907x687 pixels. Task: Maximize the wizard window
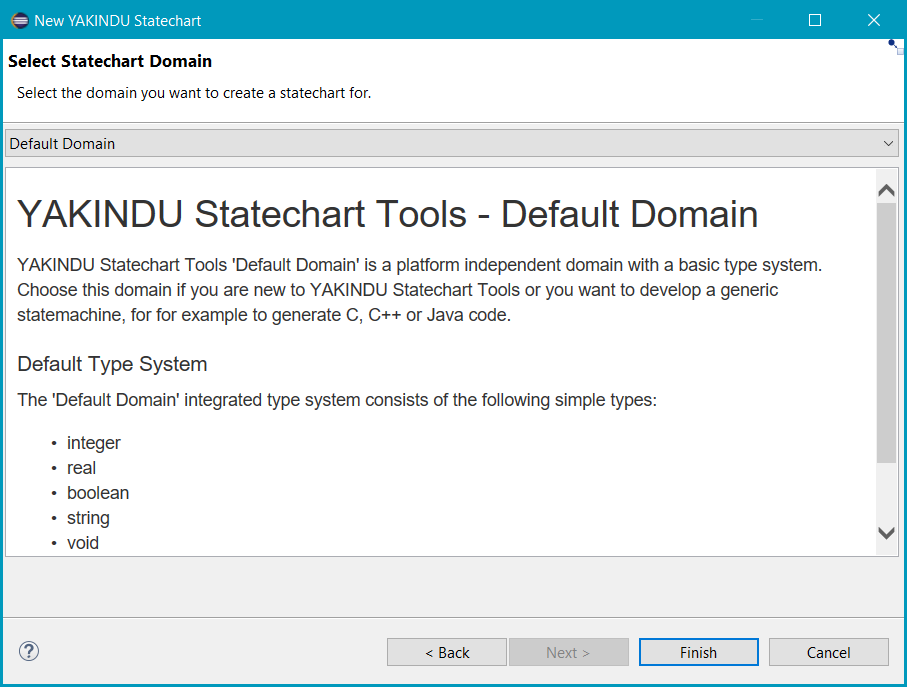pos(815,20)
